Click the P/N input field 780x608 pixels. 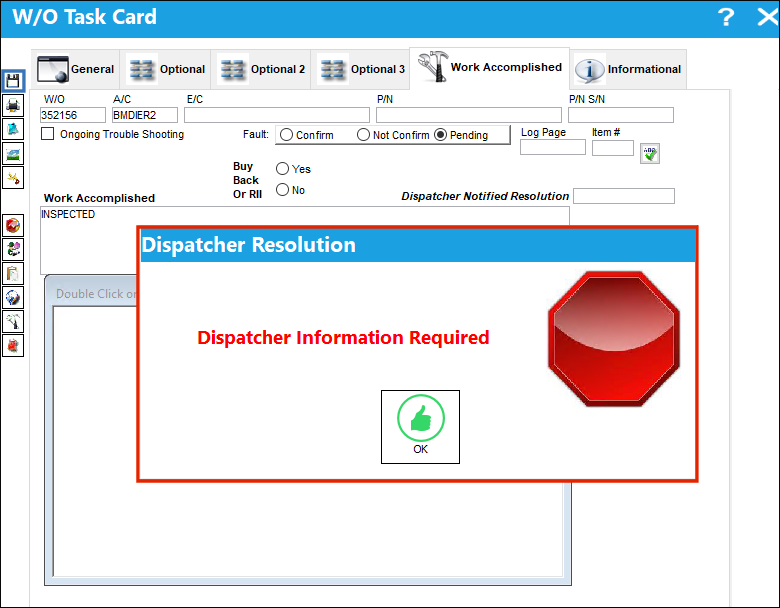tap(469, 115)
